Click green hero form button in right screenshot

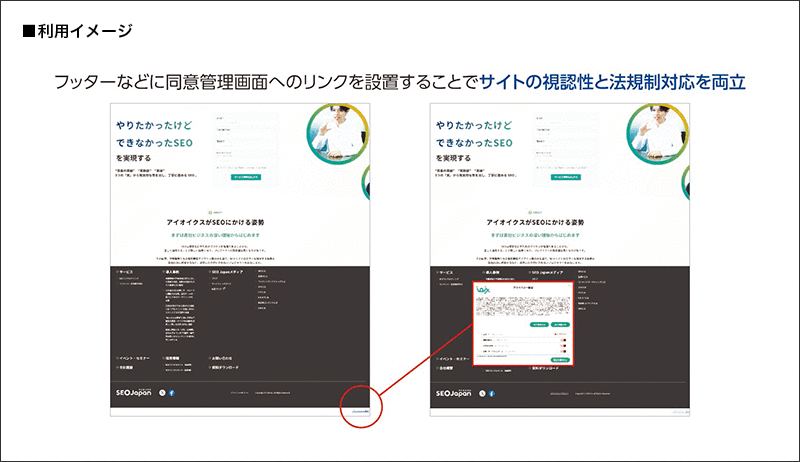566,177
